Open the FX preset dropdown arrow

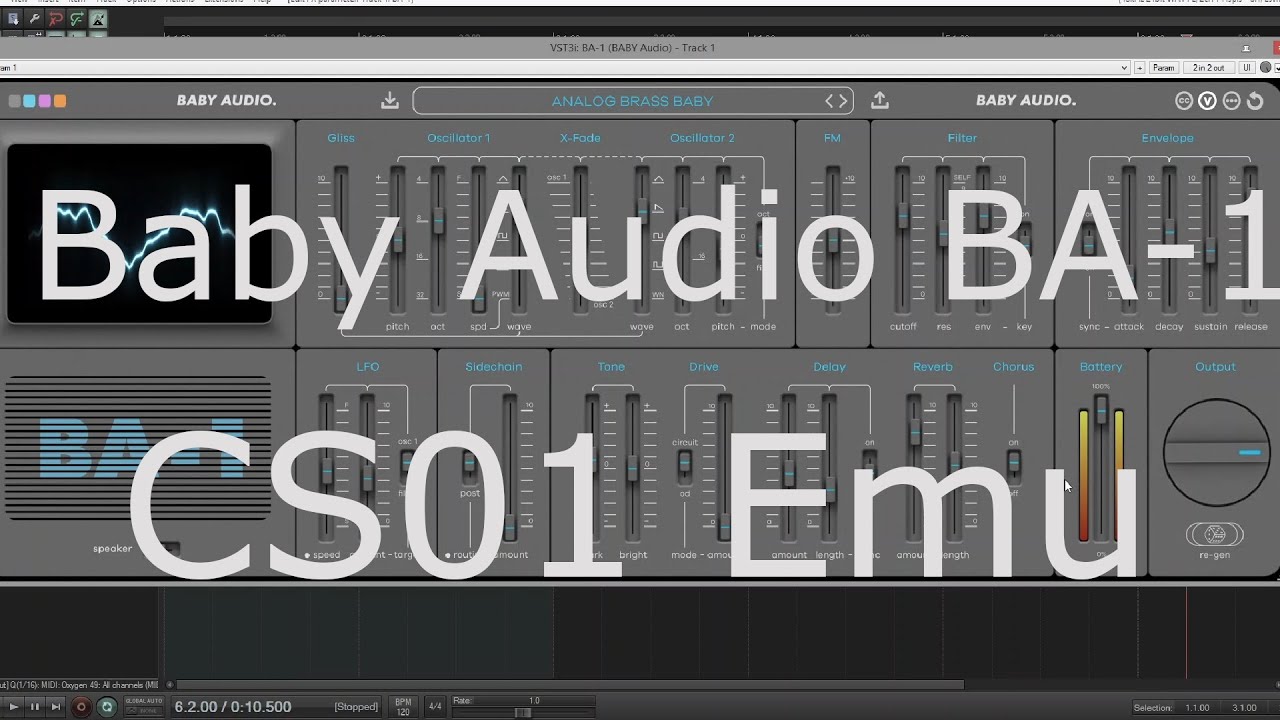(1124, 68)
